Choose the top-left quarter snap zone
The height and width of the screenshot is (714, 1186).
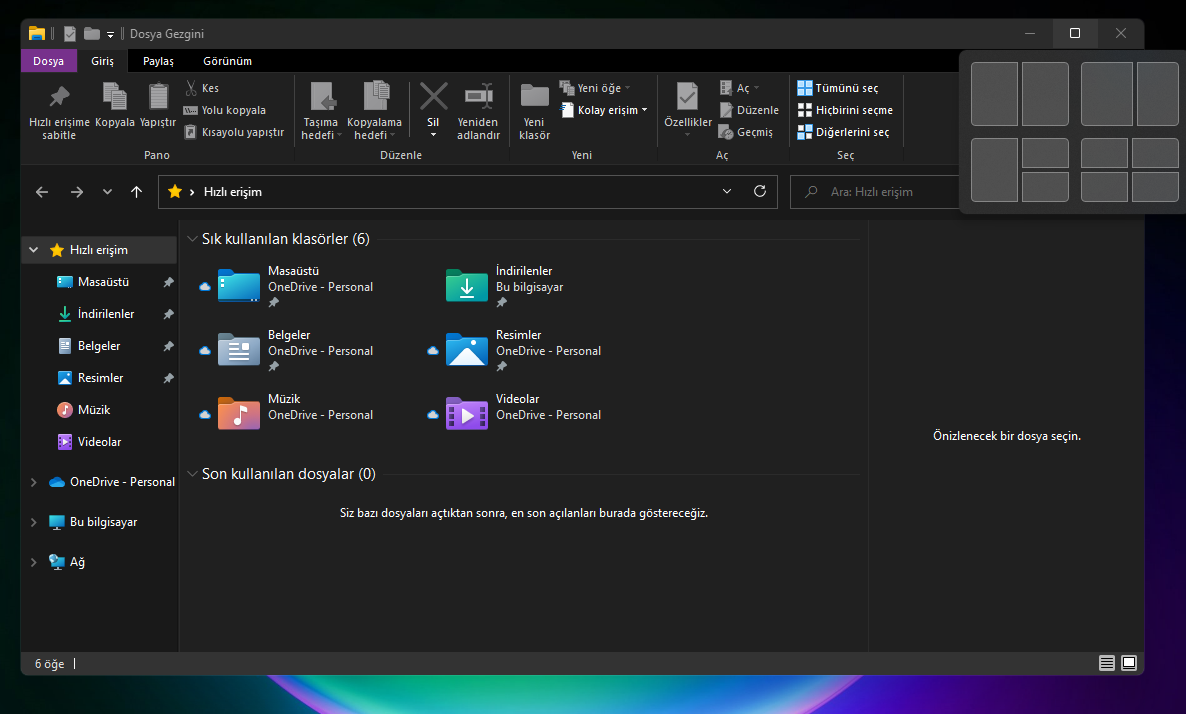(1104, 154)
